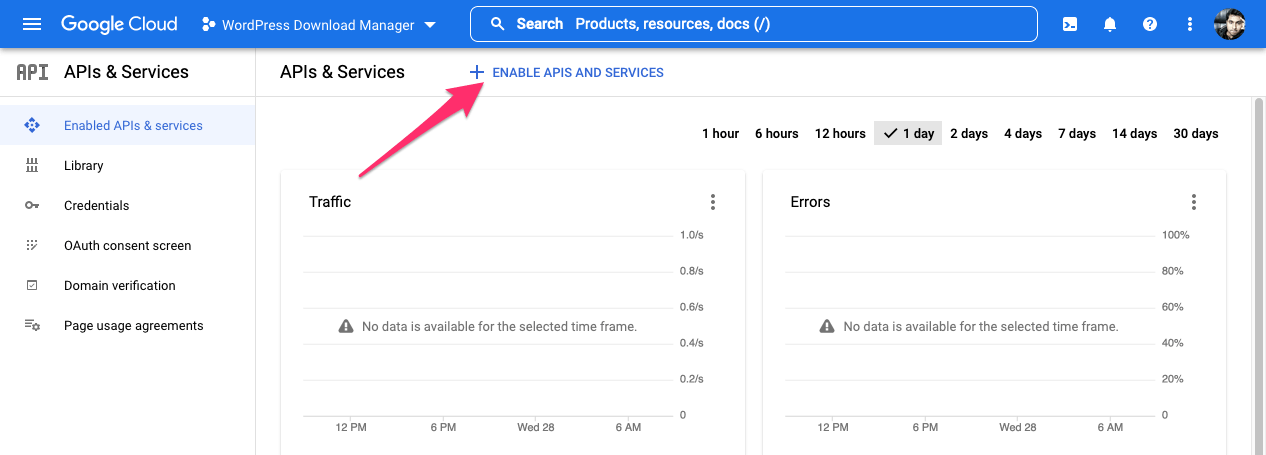Click Enable APIs and Services
Viewport: 1266px width, 455px height.
(x=567, y=72)
